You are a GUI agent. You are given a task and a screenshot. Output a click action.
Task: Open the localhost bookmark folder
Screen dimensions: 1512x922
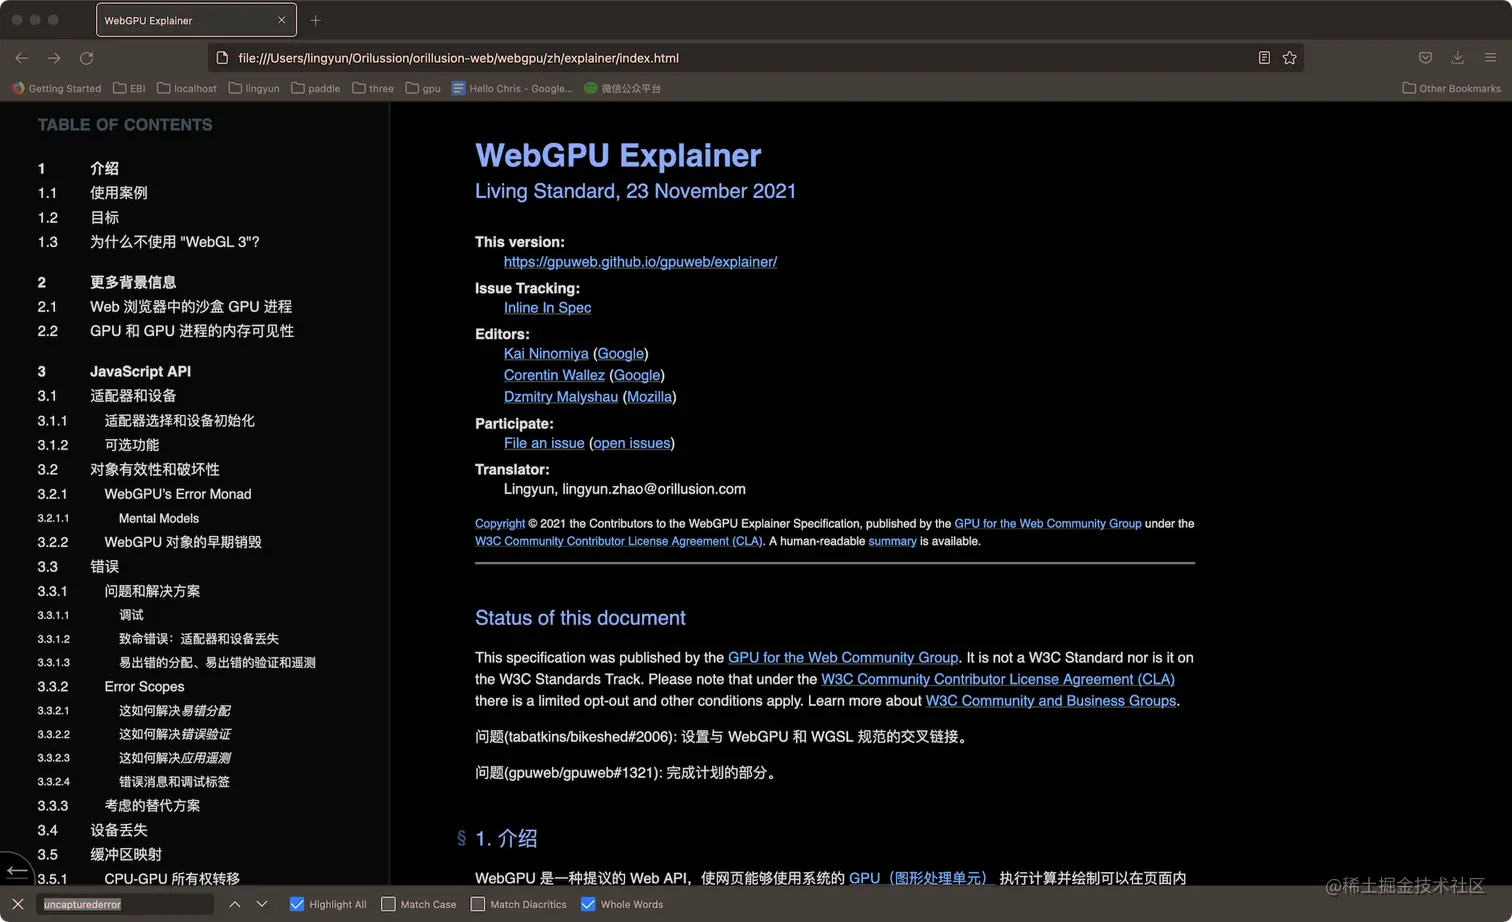(187, 88)
